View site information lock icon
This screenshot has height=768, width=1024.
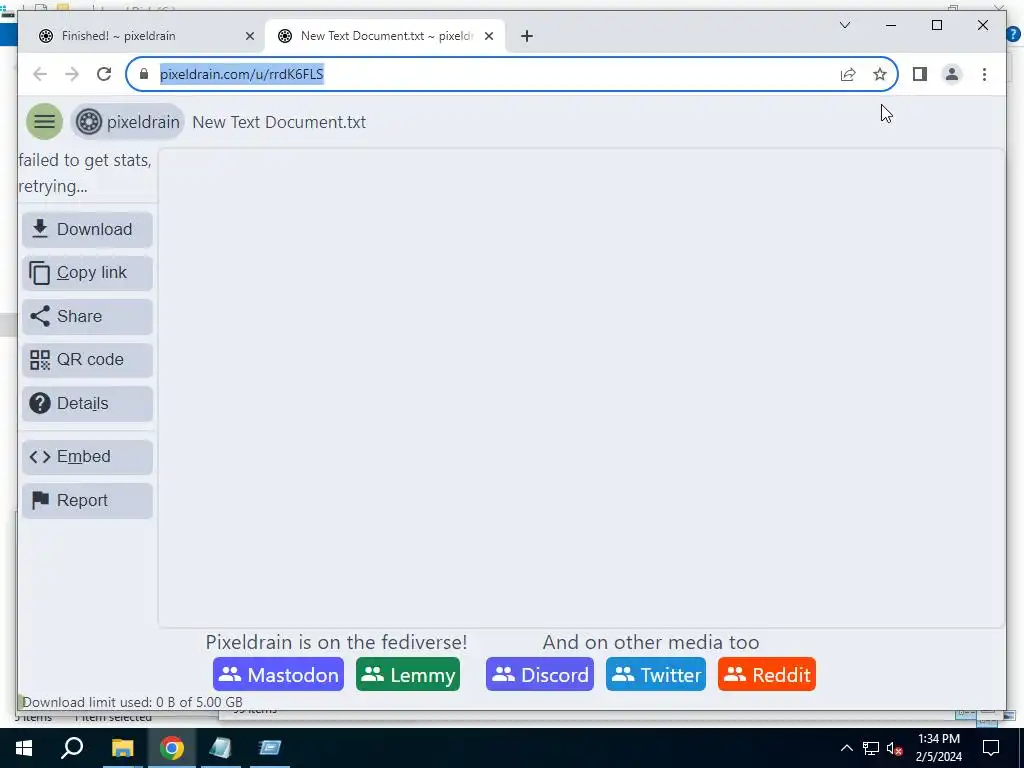coord(144,74)
